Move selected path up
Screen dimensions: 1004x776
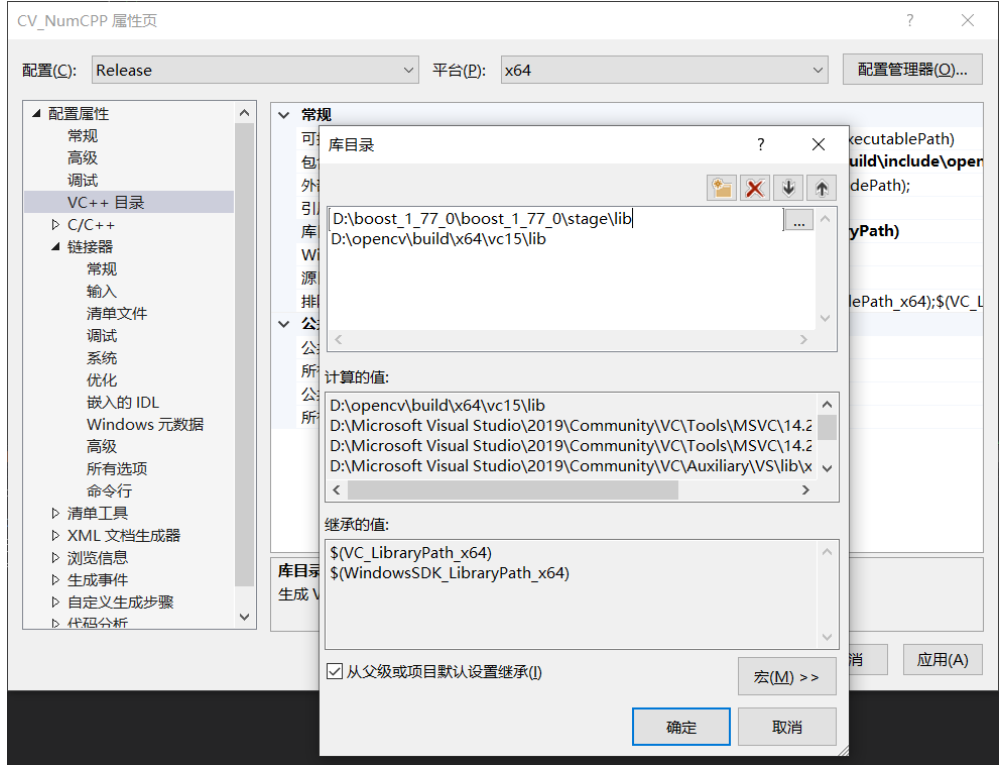(x=820, y=187)
